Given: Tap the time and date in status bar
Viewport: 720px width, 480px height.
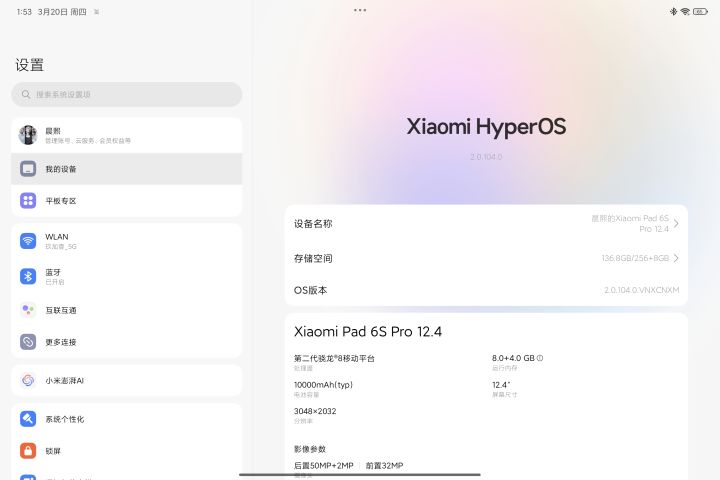Looking at the screenshot, I should coord(51,11).
